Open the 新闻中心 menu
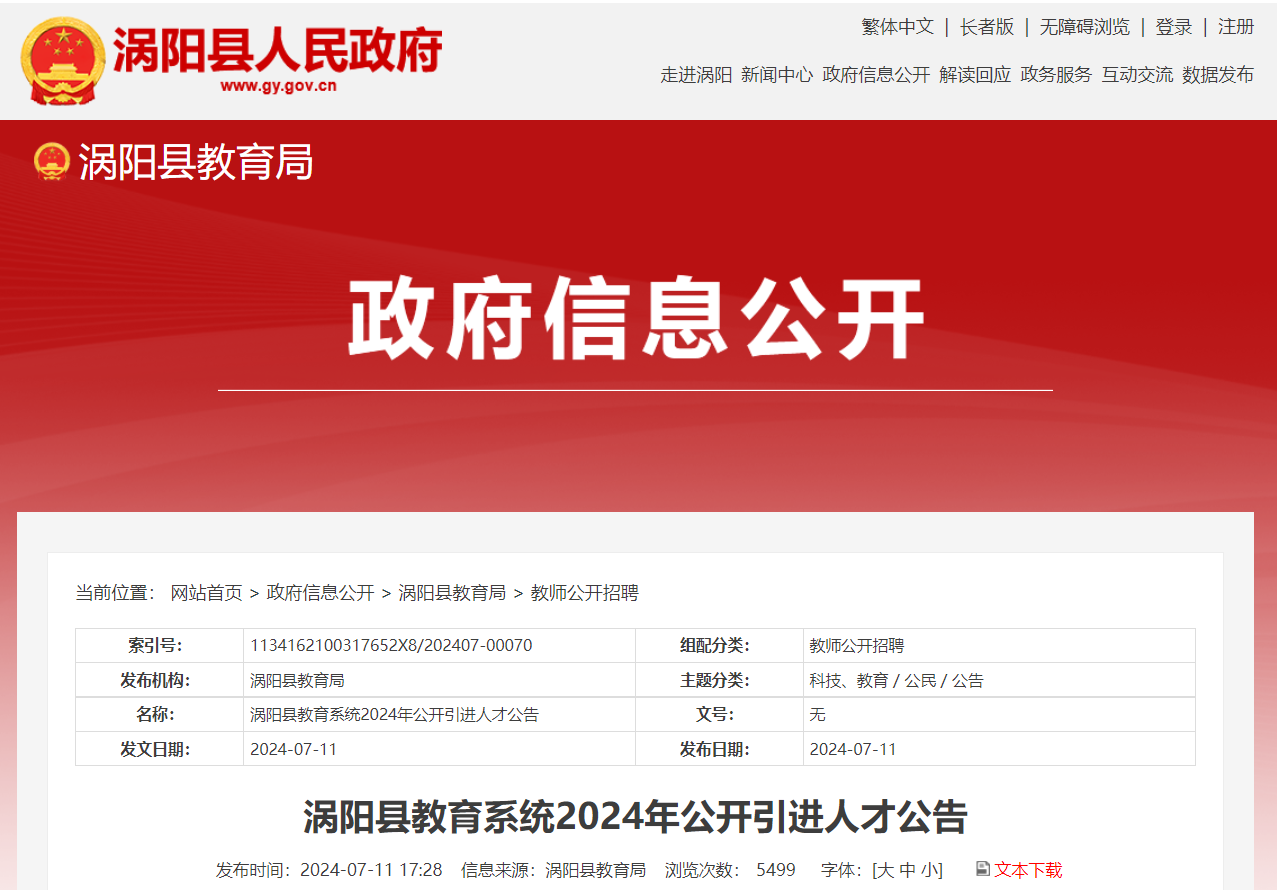This screenshot has height=890, width=1277. [x=776, y=75]
